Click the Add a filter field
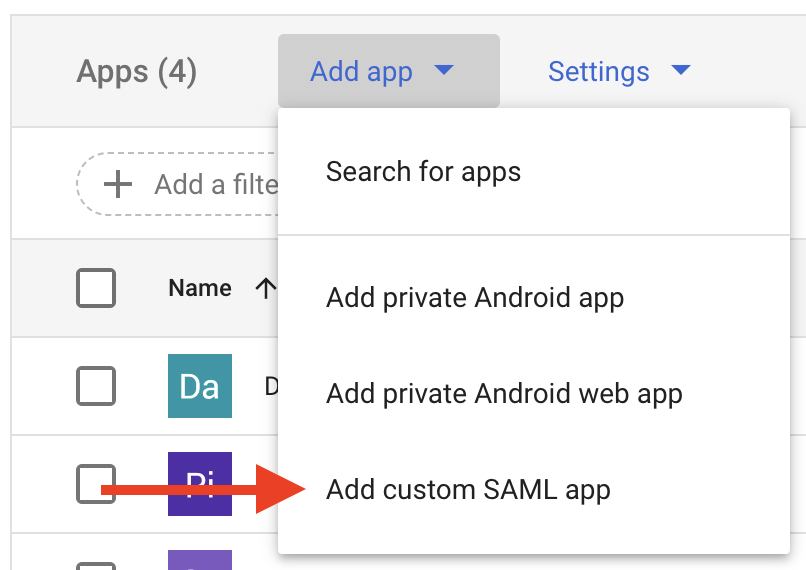The image size is (806, 570). [178, 184]
